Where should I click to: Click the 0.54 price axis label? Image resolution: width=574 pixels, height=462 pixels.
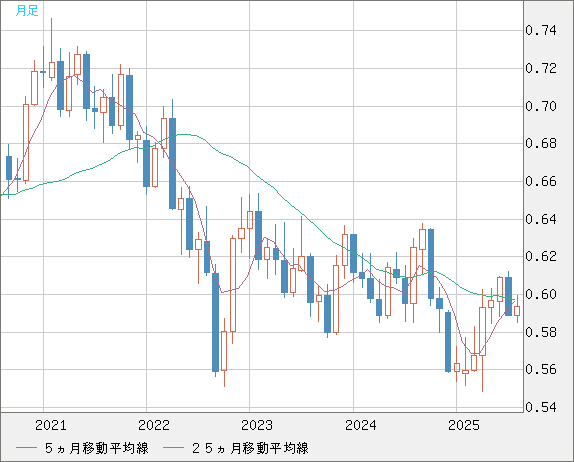point(541,407)
